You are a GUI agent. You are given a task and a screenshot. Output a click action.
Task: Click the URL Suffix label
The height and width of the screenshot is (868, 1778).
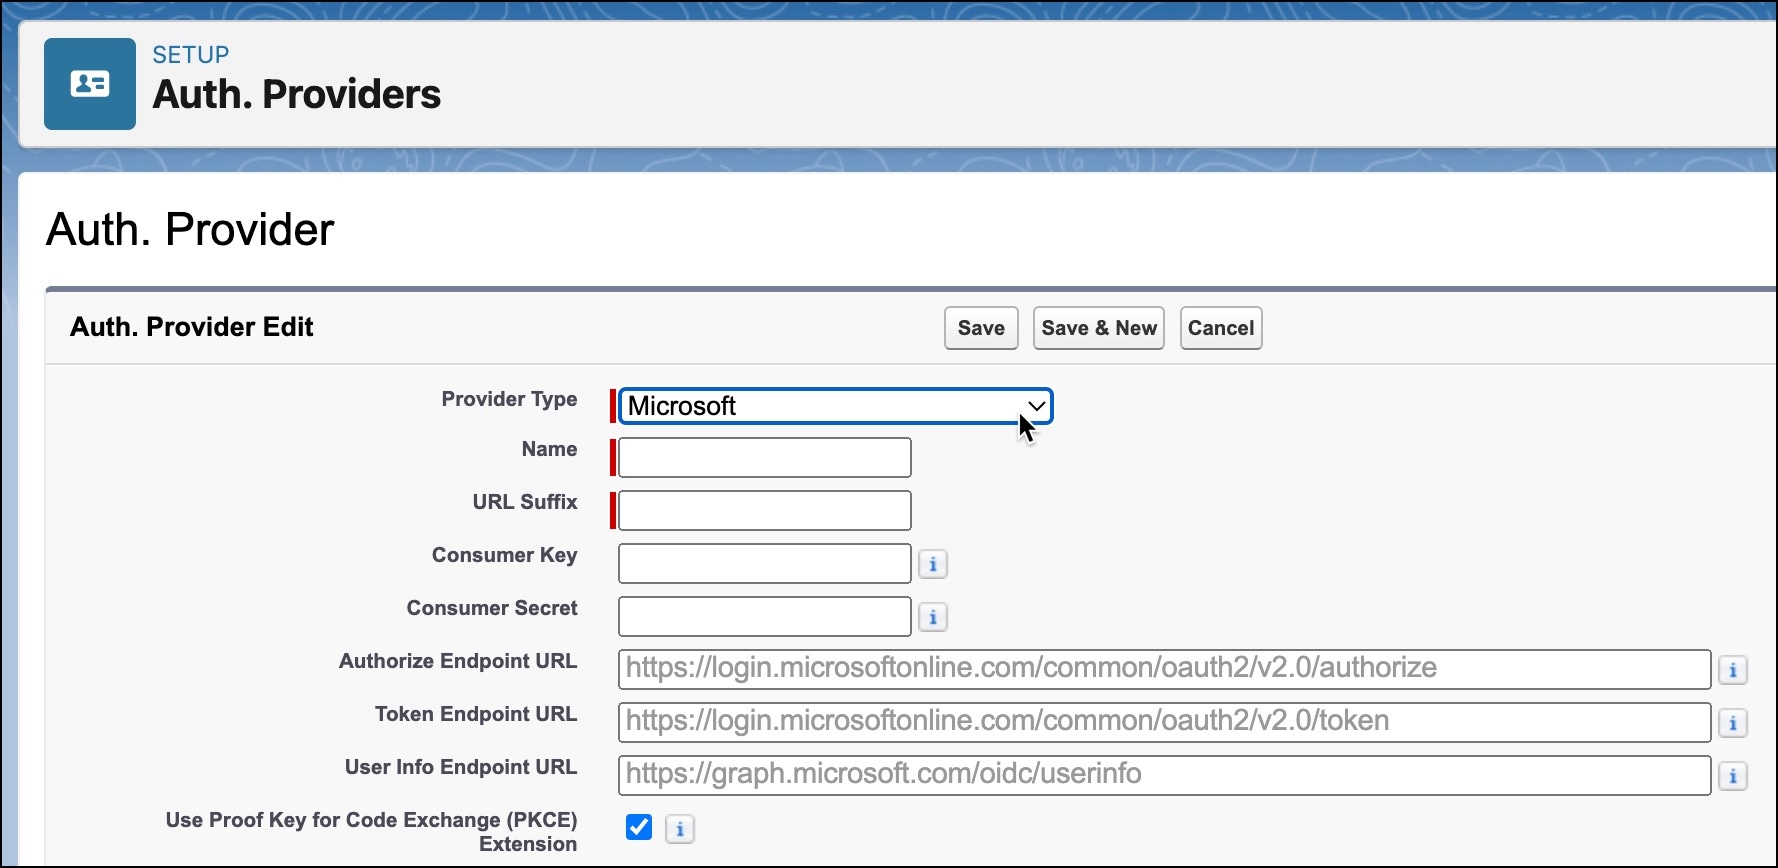click(526, 502)
